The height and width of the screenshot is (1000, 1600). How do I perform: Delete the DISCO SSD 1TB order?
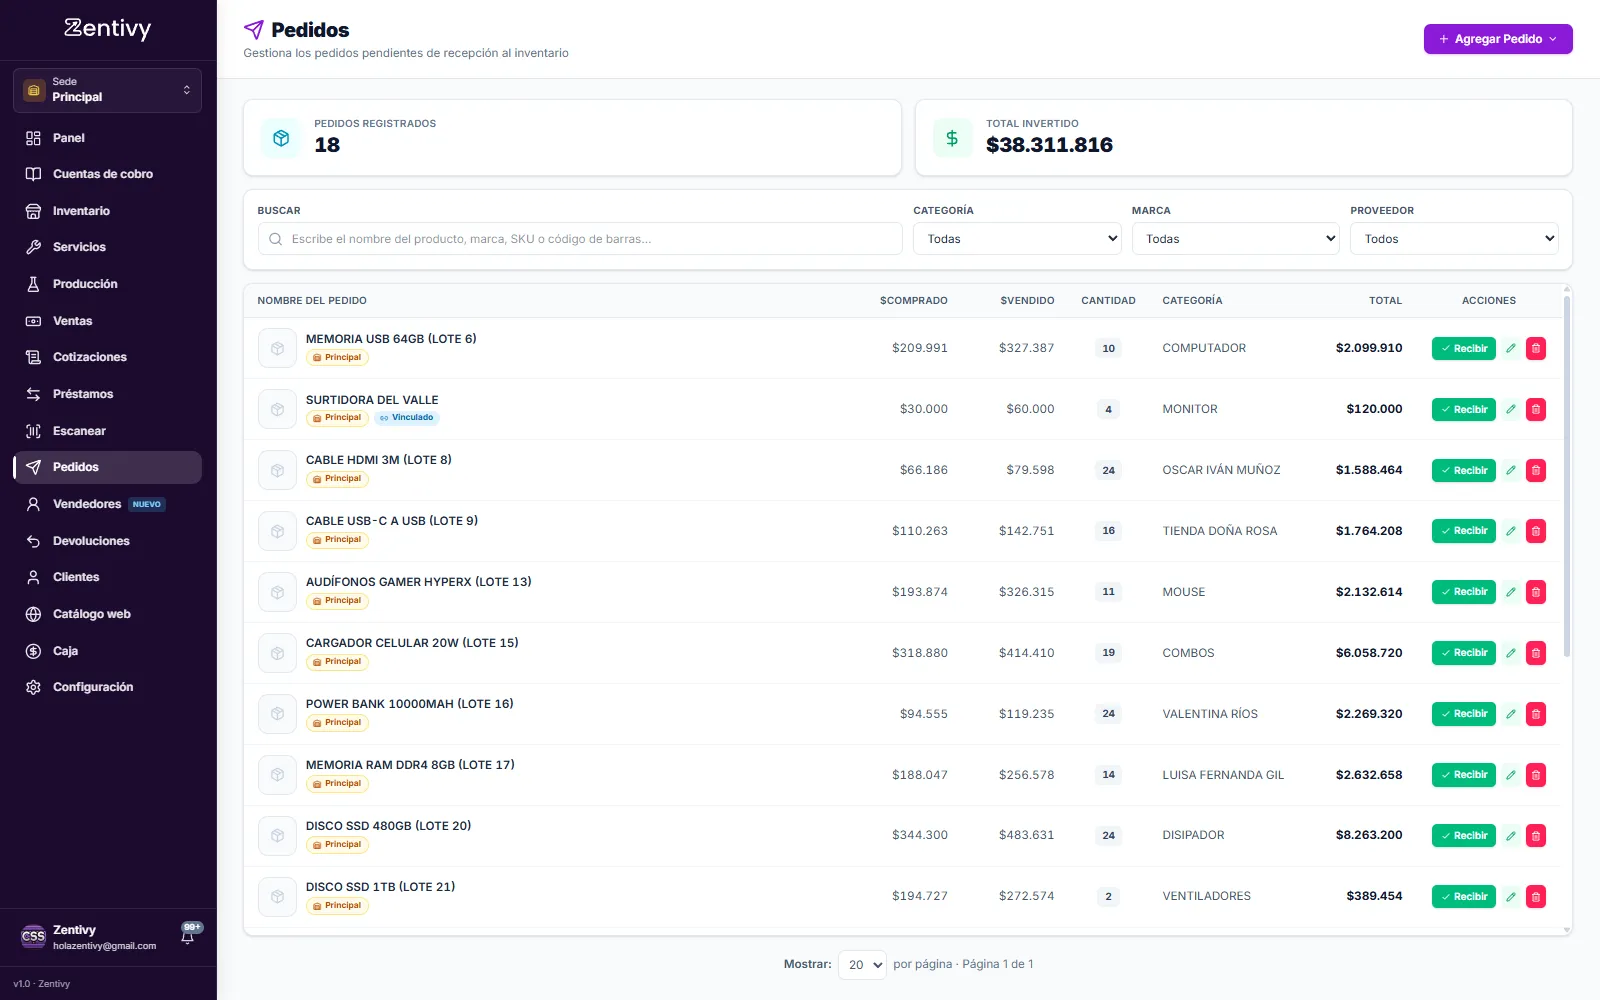click(x=1536, y=896)
